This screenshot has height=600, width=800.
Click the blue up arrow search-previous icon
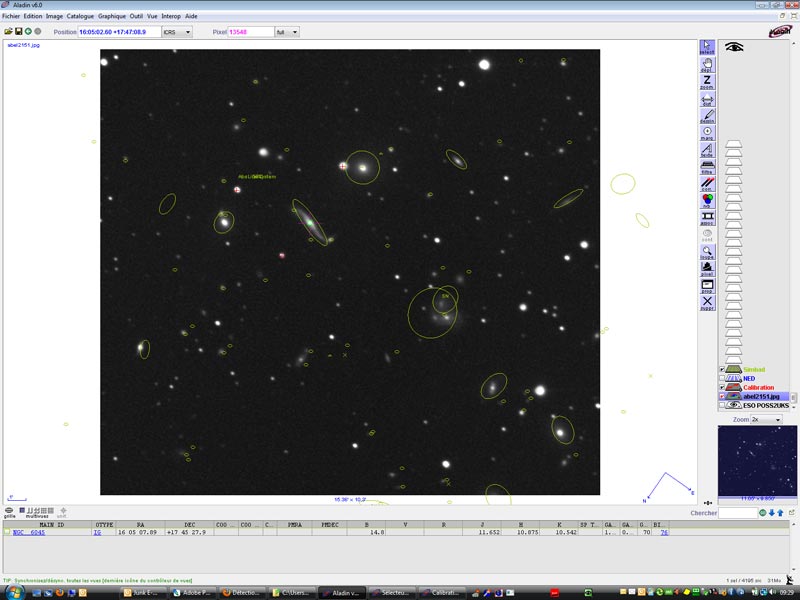[x=780, y=513]
